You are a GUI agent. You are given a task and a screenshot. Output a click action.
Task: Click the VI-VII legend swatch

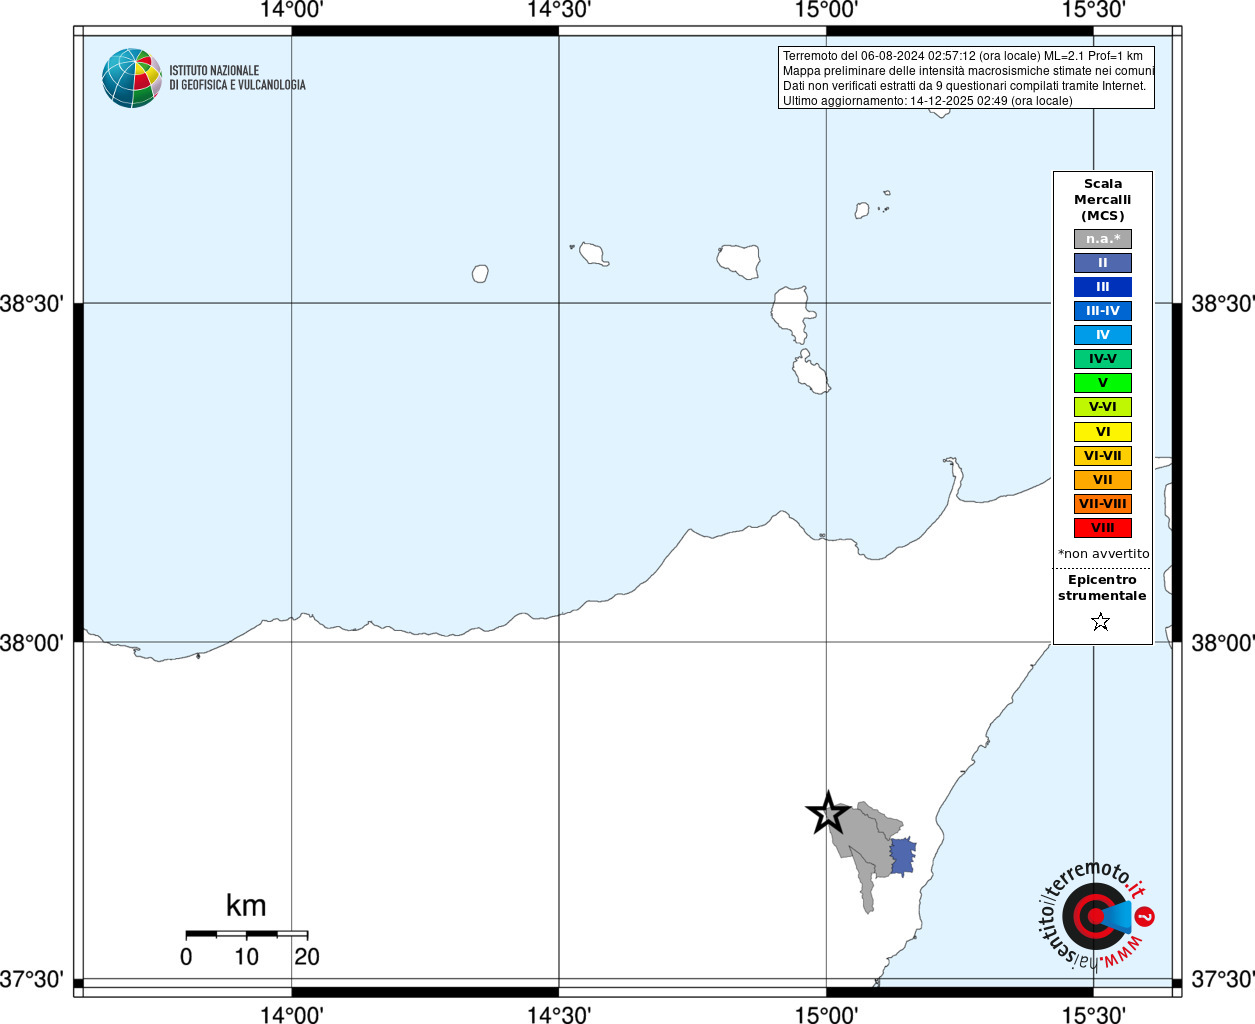click(x=1103, y=456)
